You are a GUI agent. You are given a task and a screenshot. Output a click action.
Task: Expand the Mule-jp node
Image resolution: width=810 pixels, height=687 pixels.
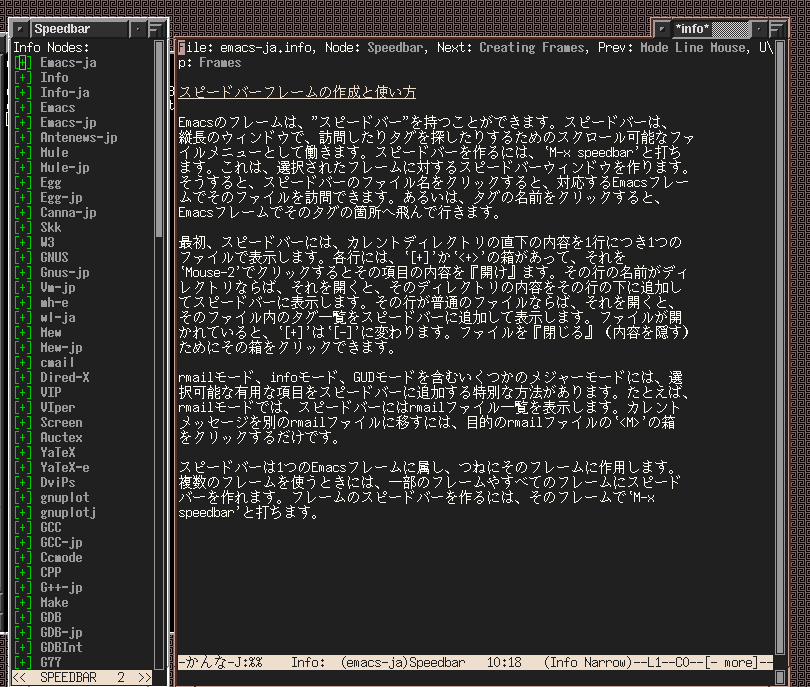(x=23, y=167)
